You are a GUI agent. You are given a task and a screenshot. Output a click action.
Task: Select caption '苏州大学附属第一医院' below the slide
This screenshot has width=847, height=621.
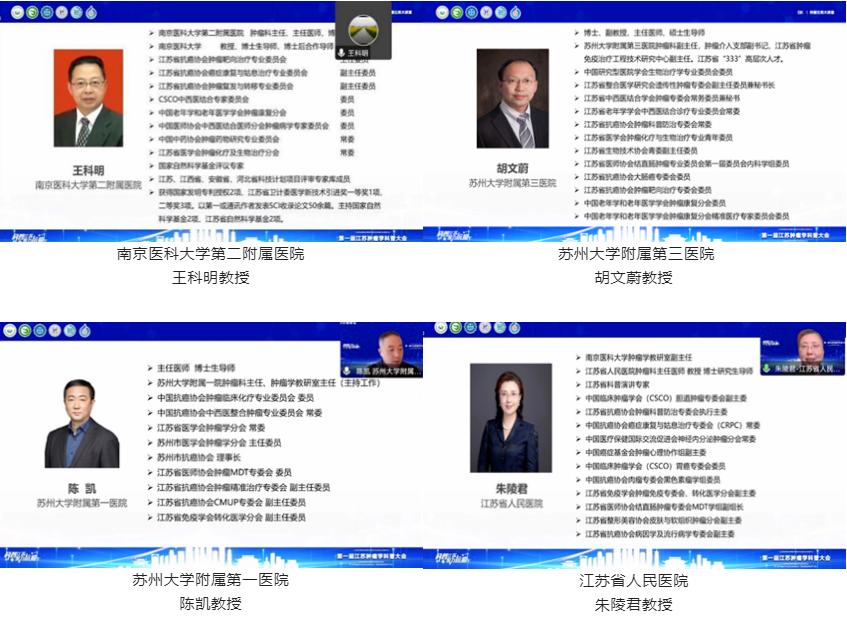point(211,580)
